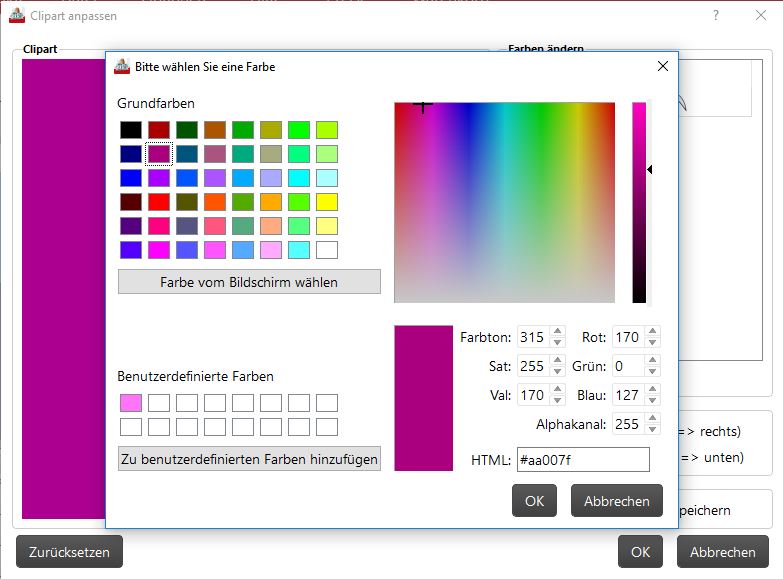This screenshot has height=579, width=783.
Task: Click the Zurücksetzen button
Action: point(69,552)
